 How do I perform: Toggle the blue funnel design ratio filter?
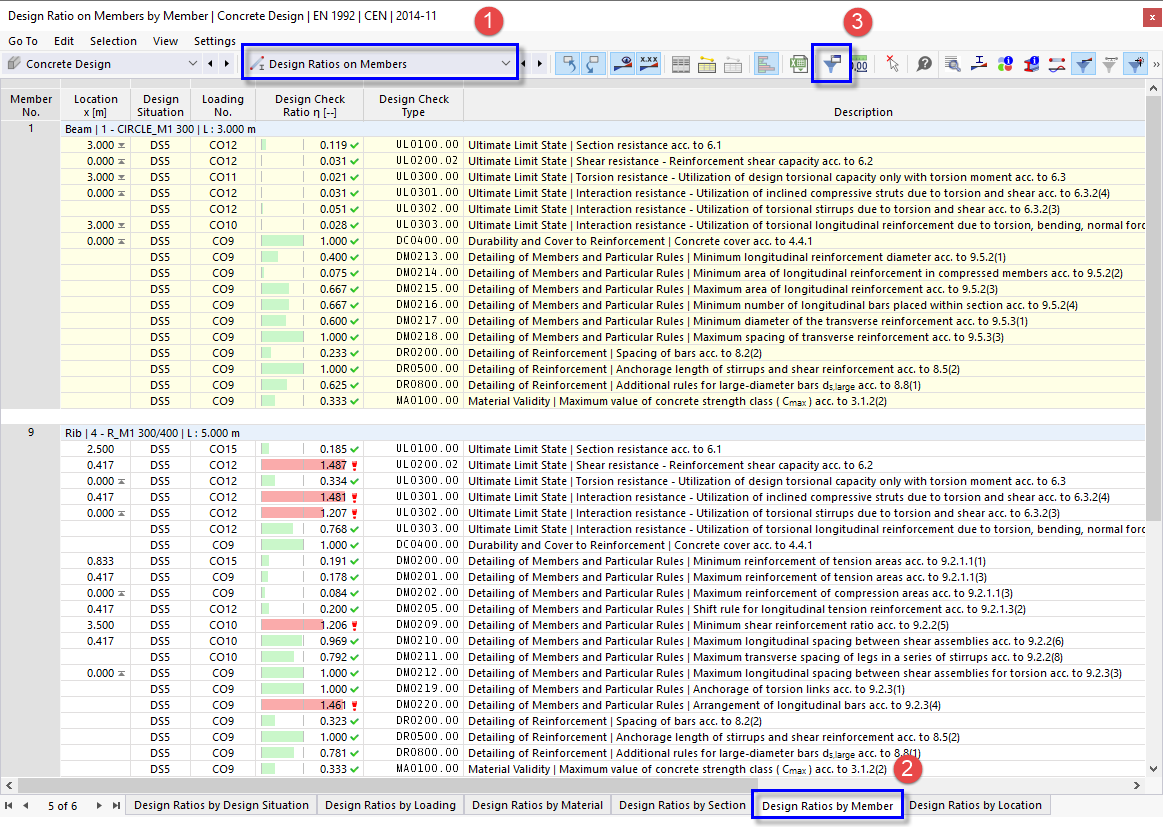click(1084, 65)
